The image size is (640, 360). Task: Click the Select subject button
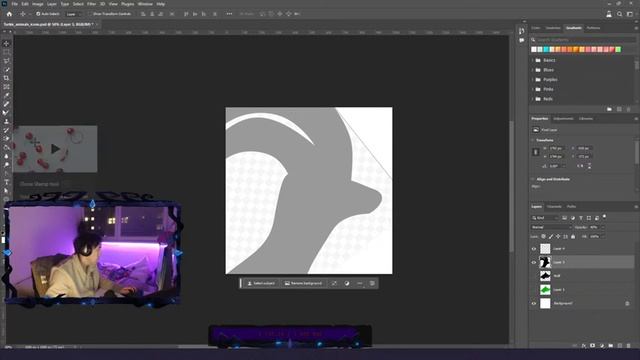pos(261,283)
